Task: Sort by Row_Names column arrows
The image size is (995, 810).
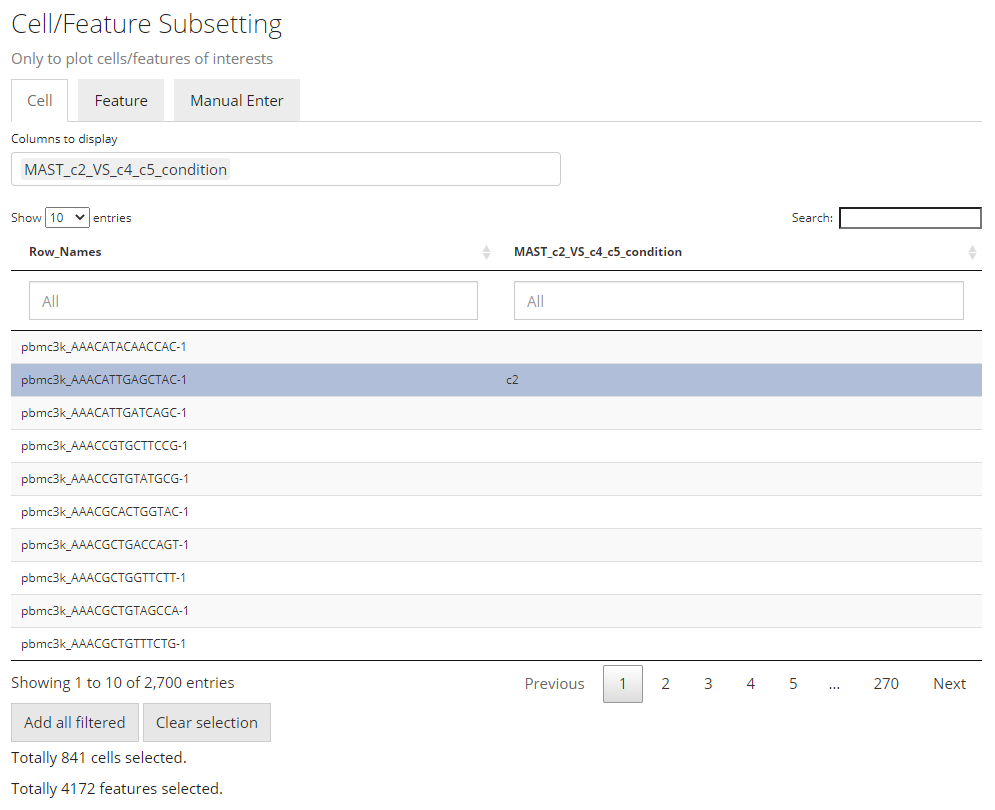Action: tap(486, 253)
